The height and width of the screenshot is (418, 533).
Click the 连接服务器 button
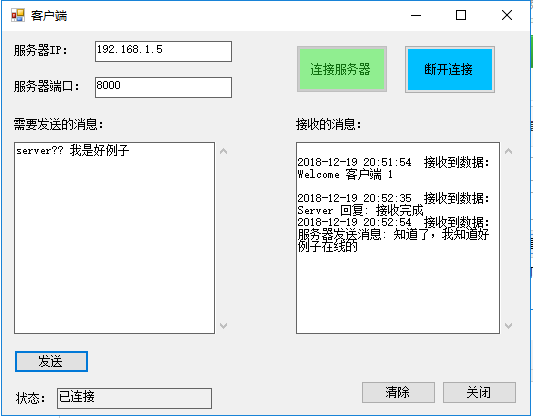point(342,69)
